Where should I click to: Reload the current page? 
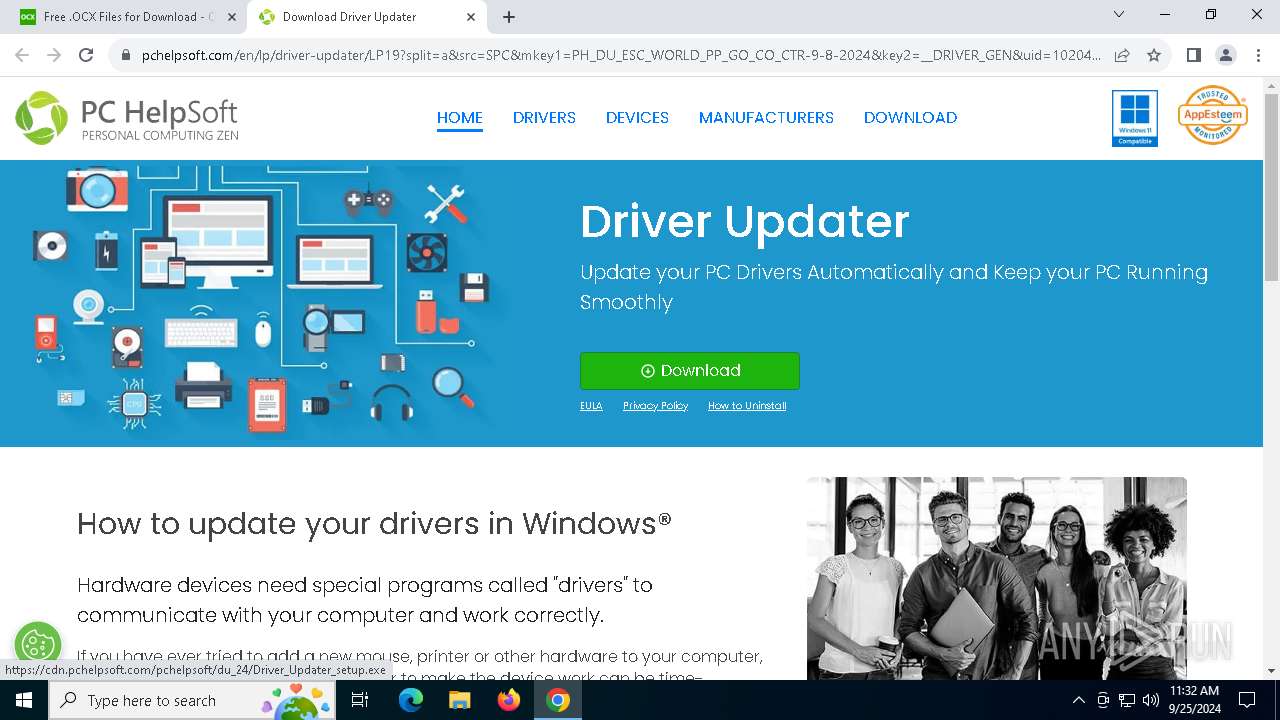[x=86, y=55]
